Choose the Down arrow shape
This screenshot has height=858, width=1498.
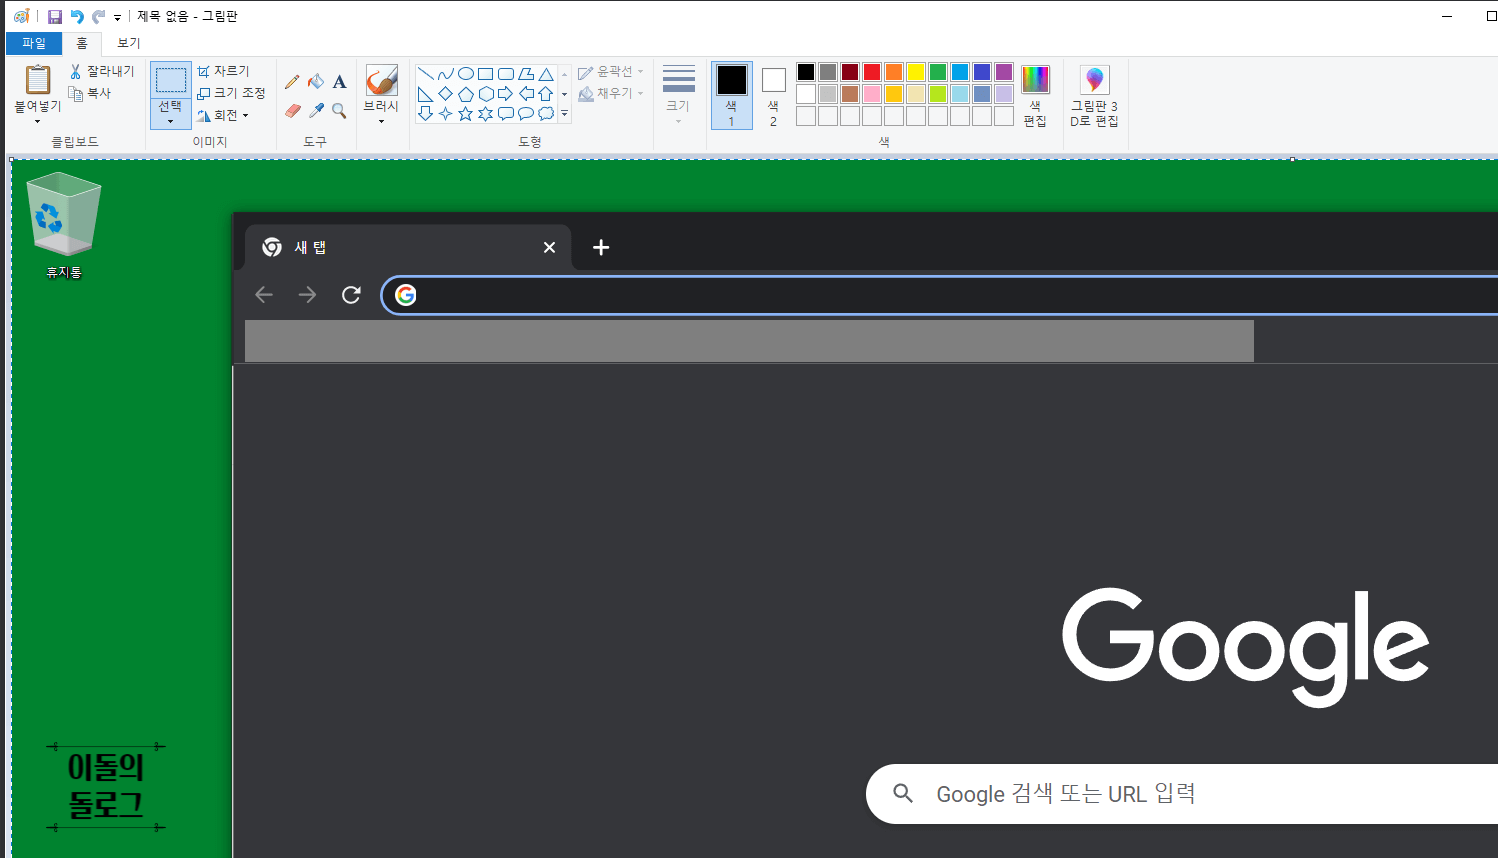pos(426,114)
